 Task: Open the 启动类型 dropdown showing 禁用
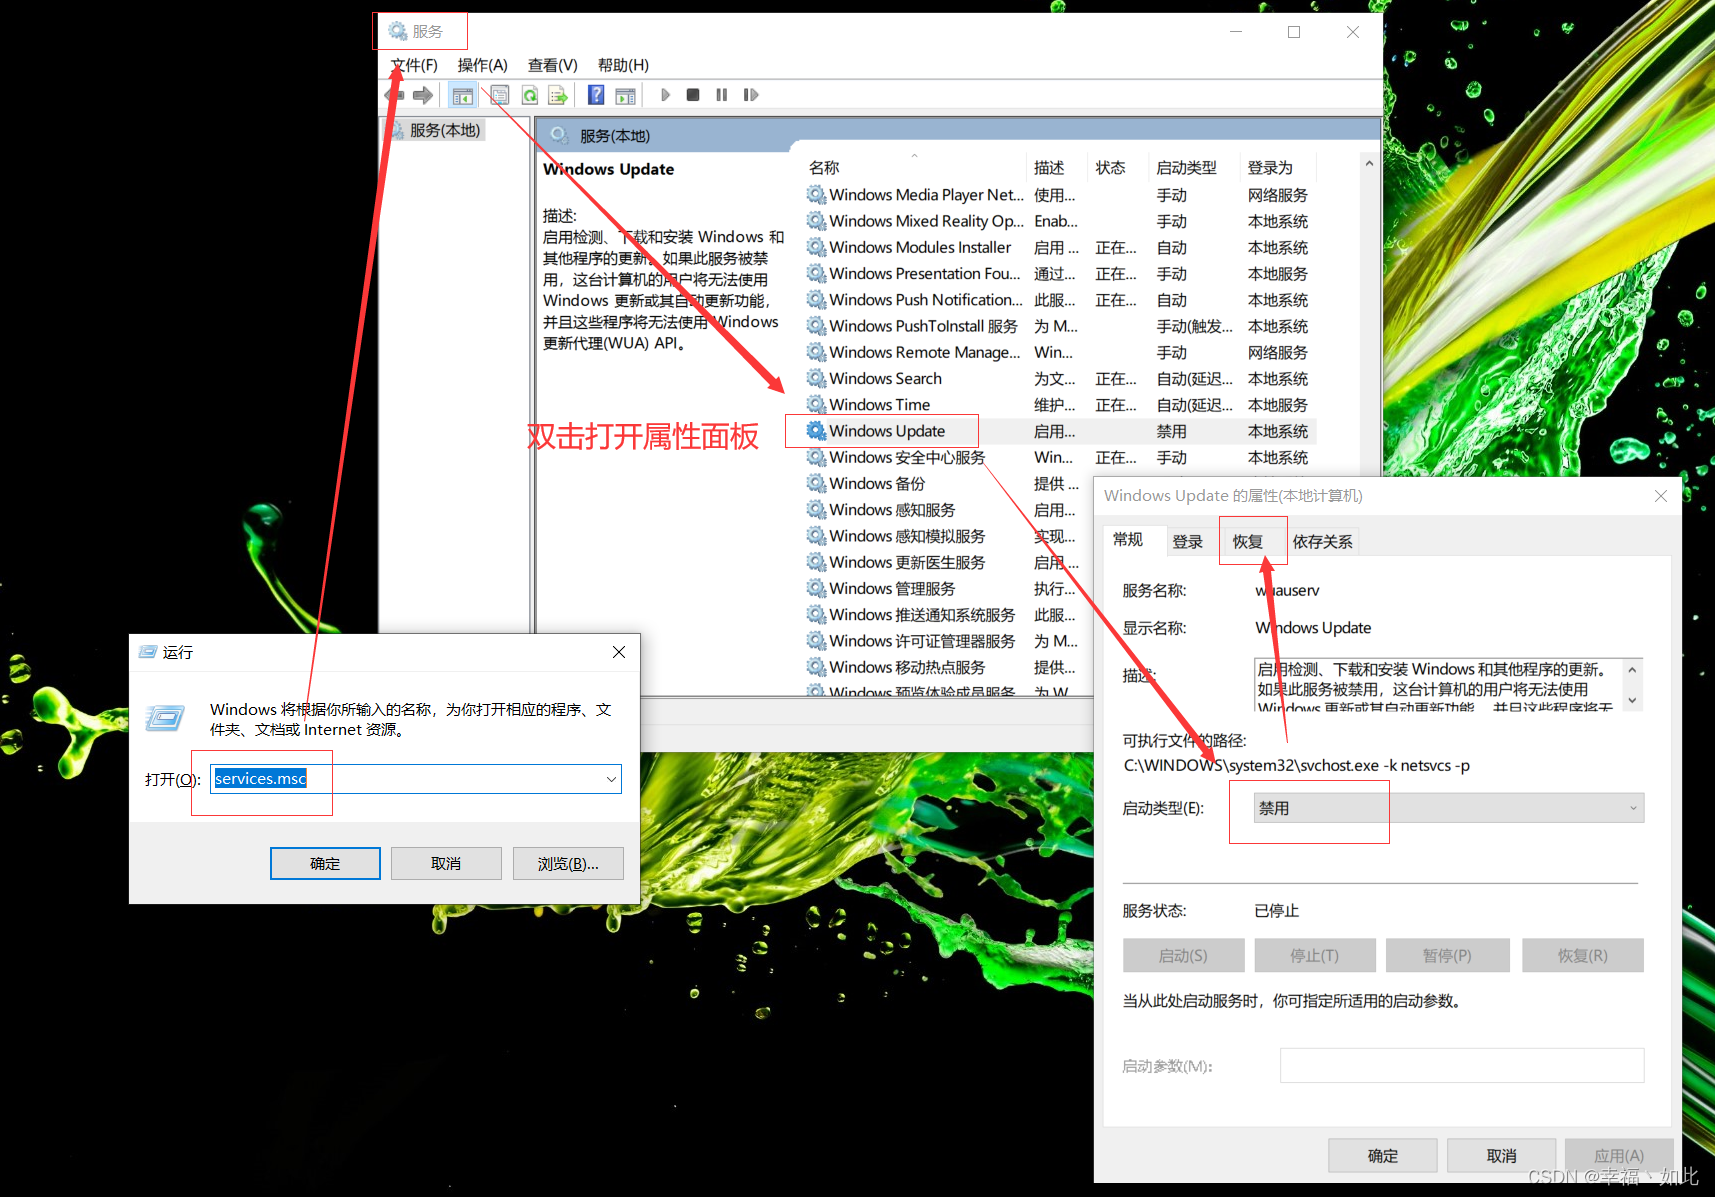click(x=1449, y=808)
